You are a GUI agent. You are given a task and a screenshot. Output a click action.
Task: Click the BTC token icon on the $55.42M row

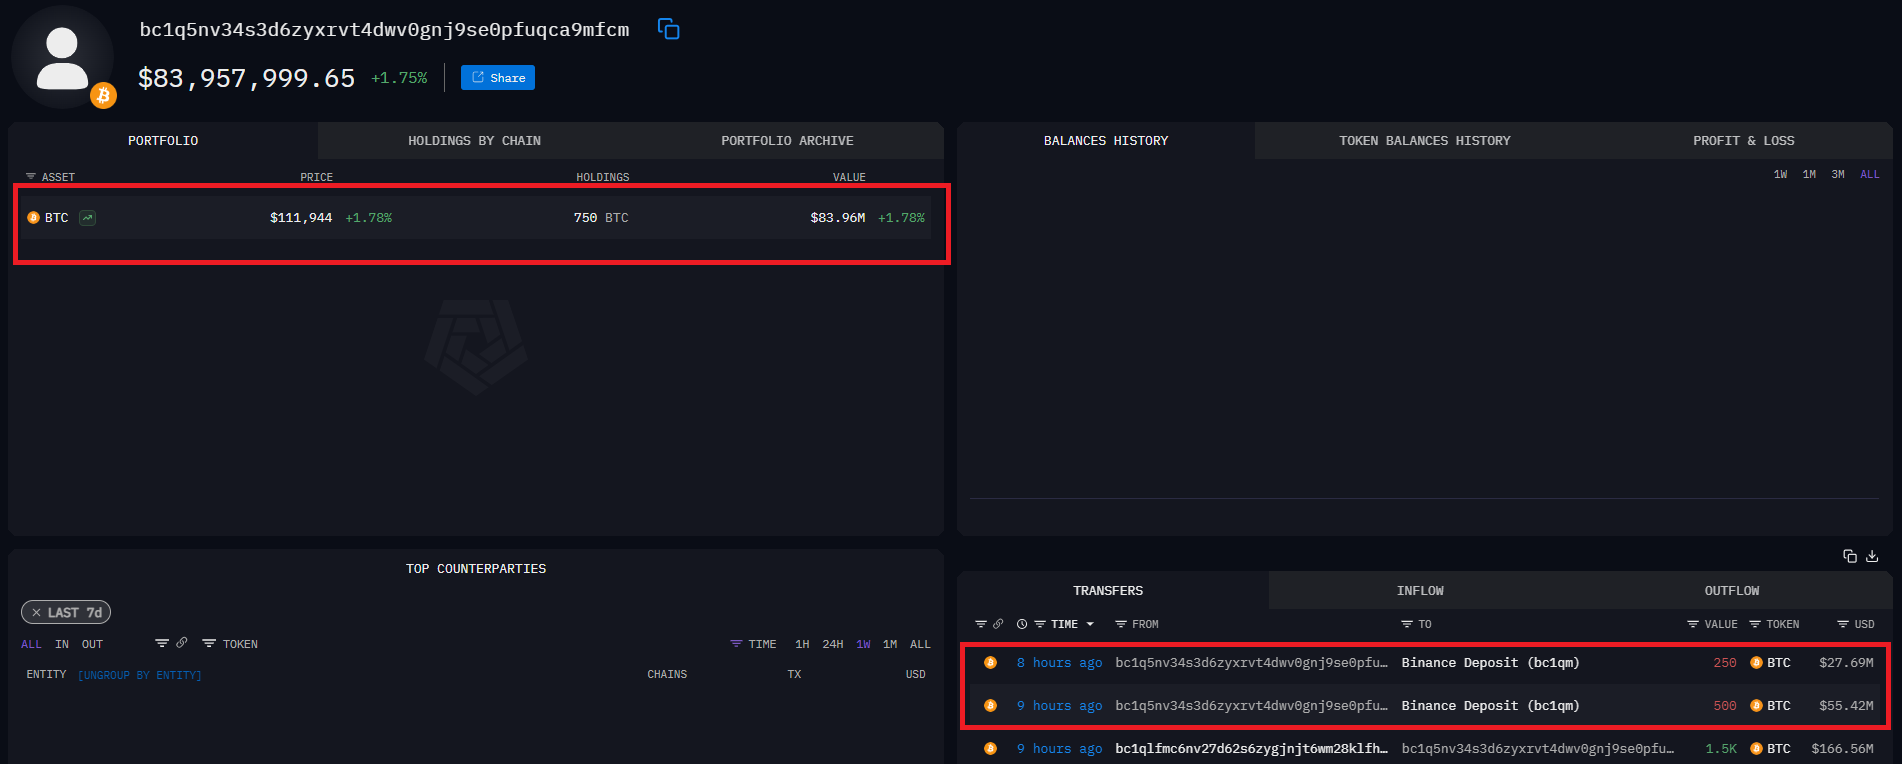click(x=1756, y=706)
